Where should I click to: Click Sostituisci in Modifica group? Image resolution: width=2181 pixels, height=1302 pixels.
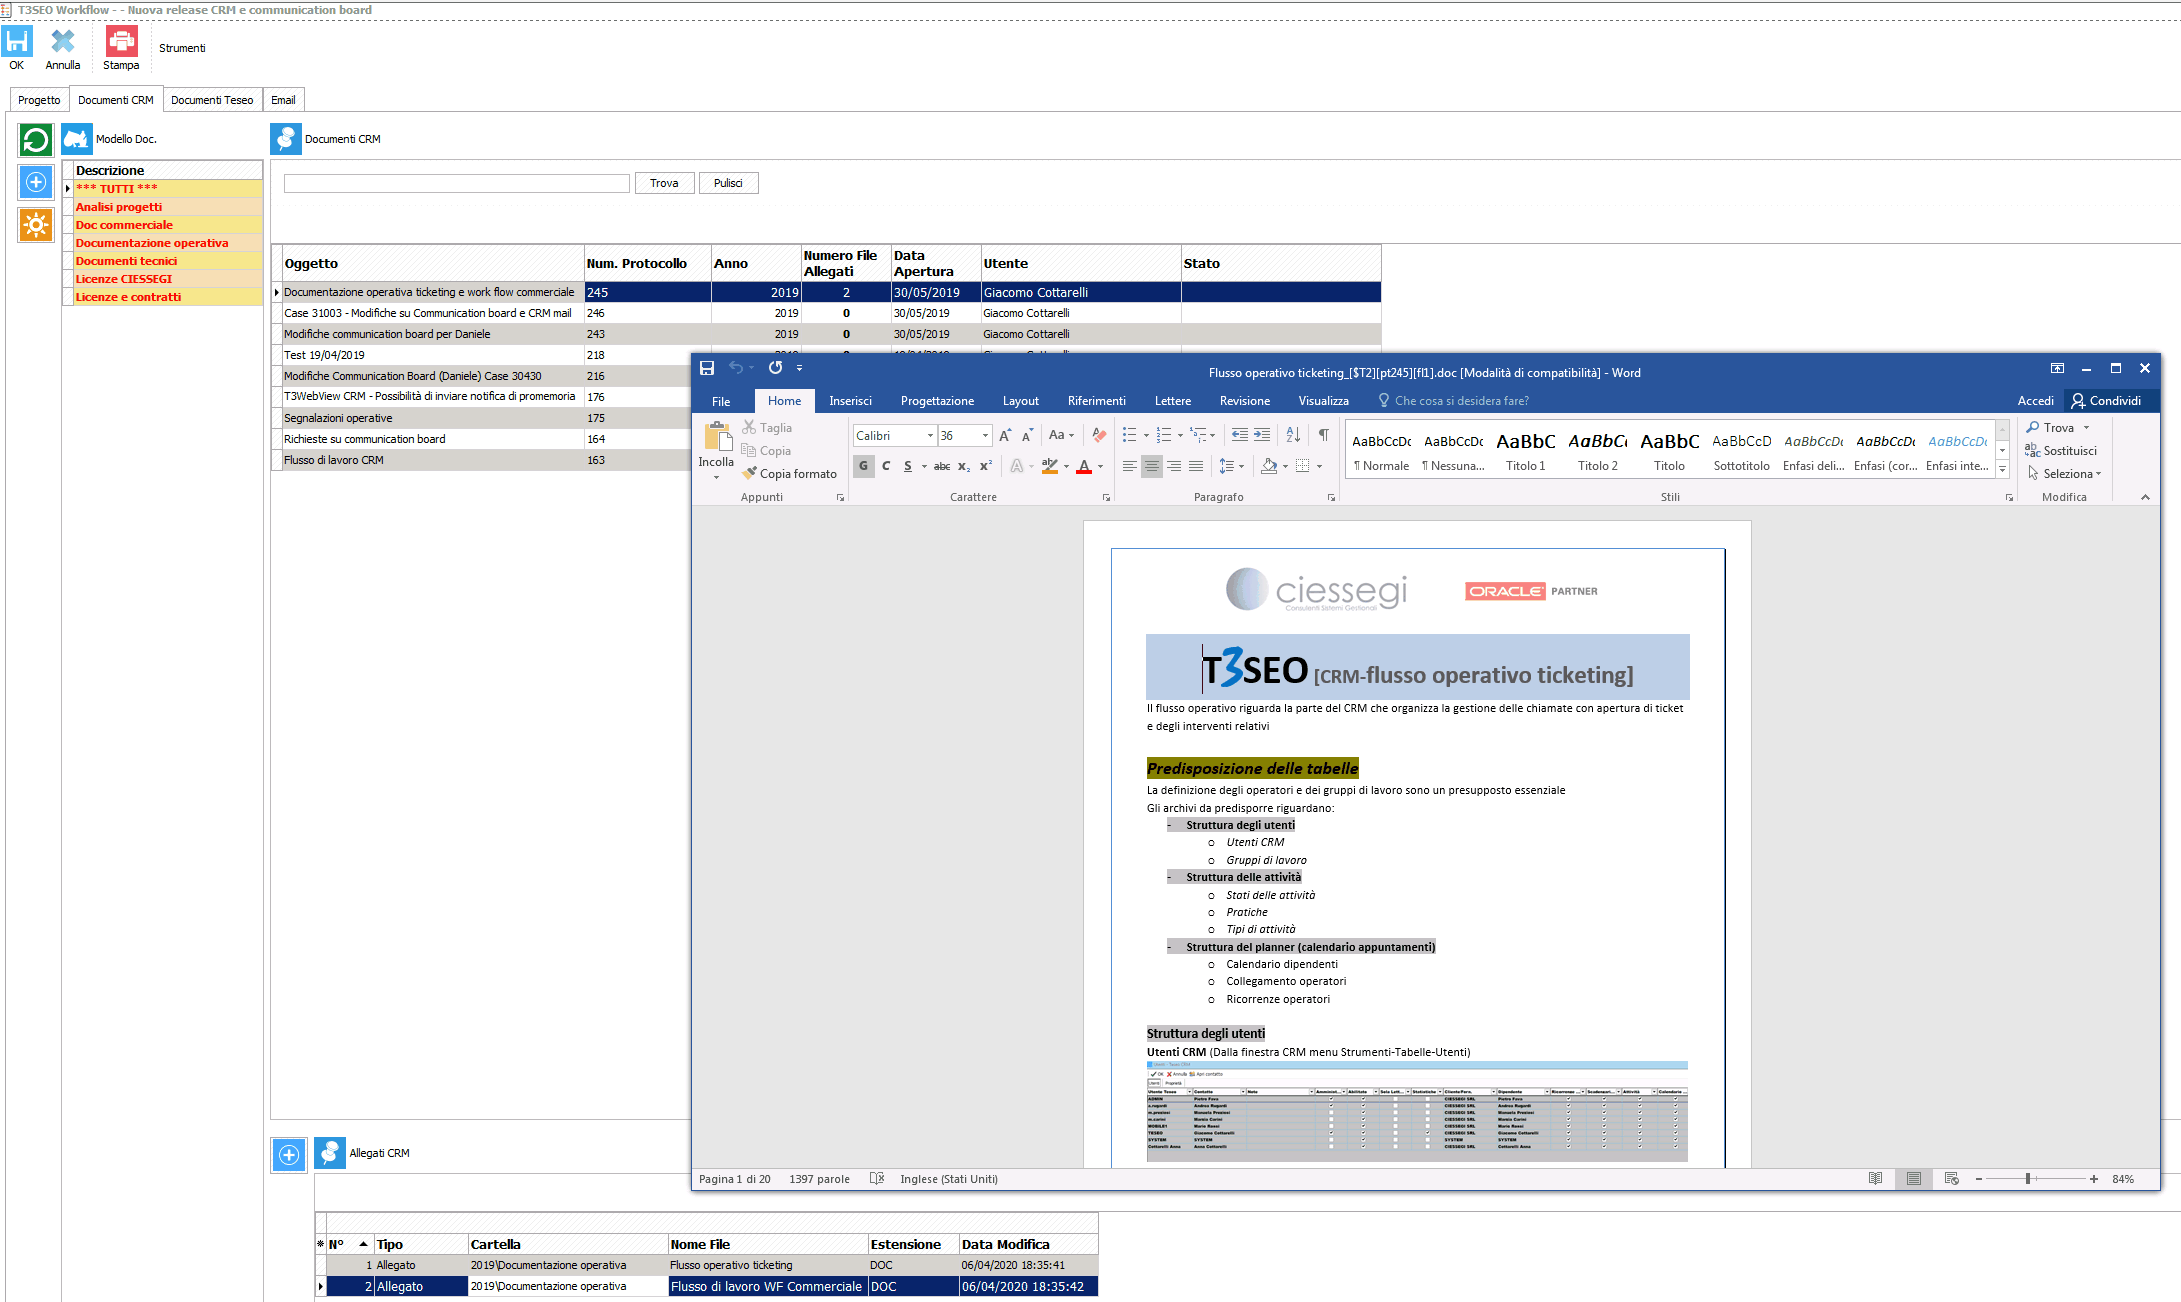(2061, 451)
